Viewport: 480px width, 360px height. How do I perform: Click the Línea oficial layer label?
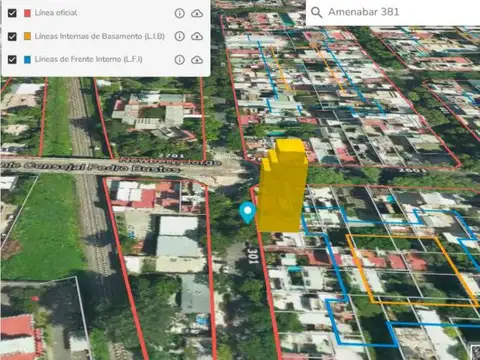(x=56, y=13)
